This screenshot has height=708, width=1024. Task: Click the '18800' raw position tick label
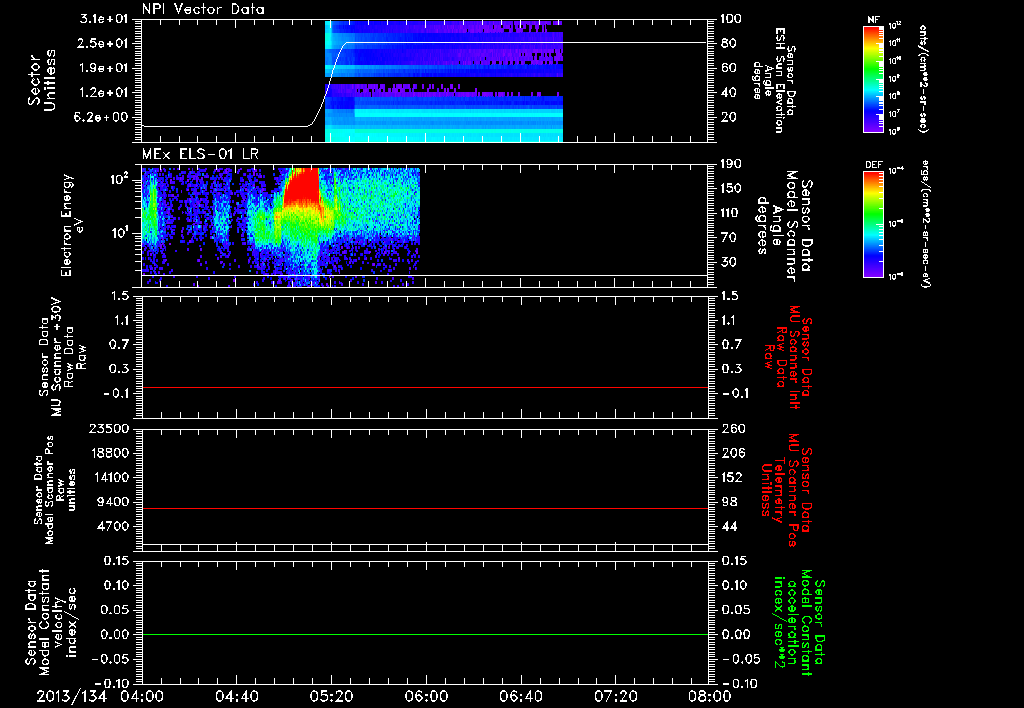pyautogui.click(x=110, y=453)
